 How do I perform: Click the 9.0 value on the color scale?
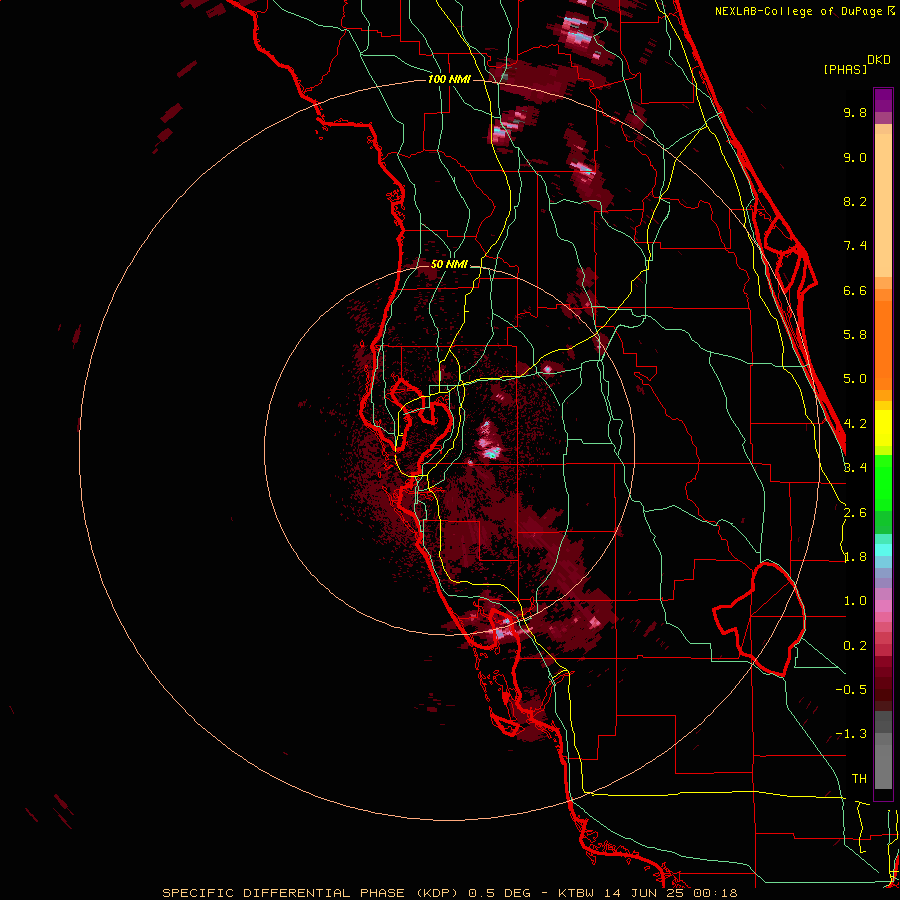855,157
